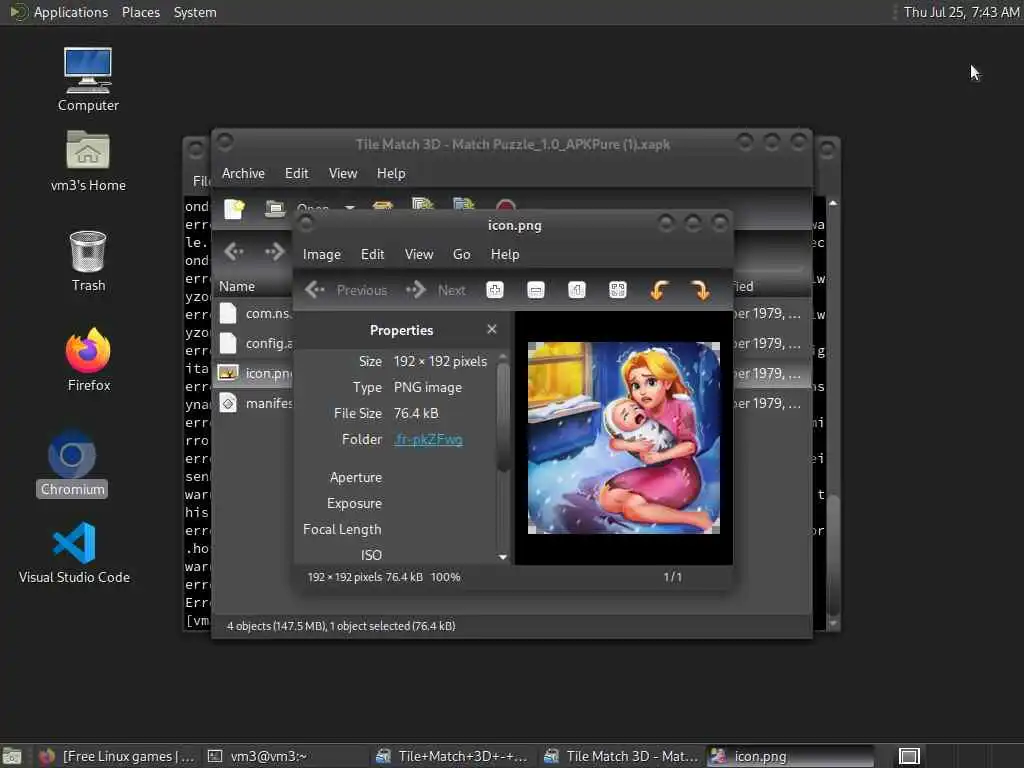Image resolution: width=1024 pixels, height=768 pixels.
Task: Switch to Tile+Match+3D taskbar window
Action: [453, 756]
